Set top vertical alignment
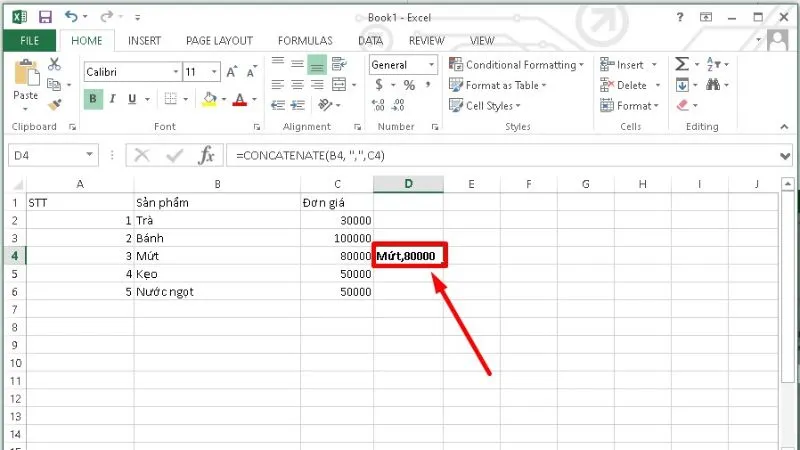This screenshot has width=800, height=450. tap(278, 64)
